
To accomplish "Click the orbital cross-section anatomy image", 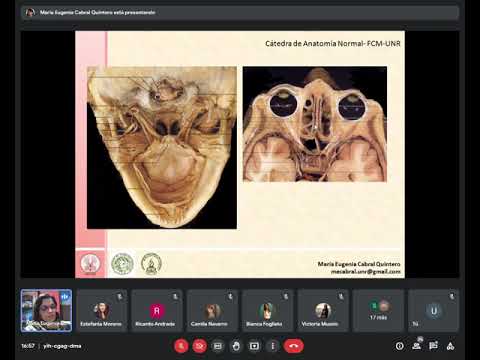I will (315, 124).
